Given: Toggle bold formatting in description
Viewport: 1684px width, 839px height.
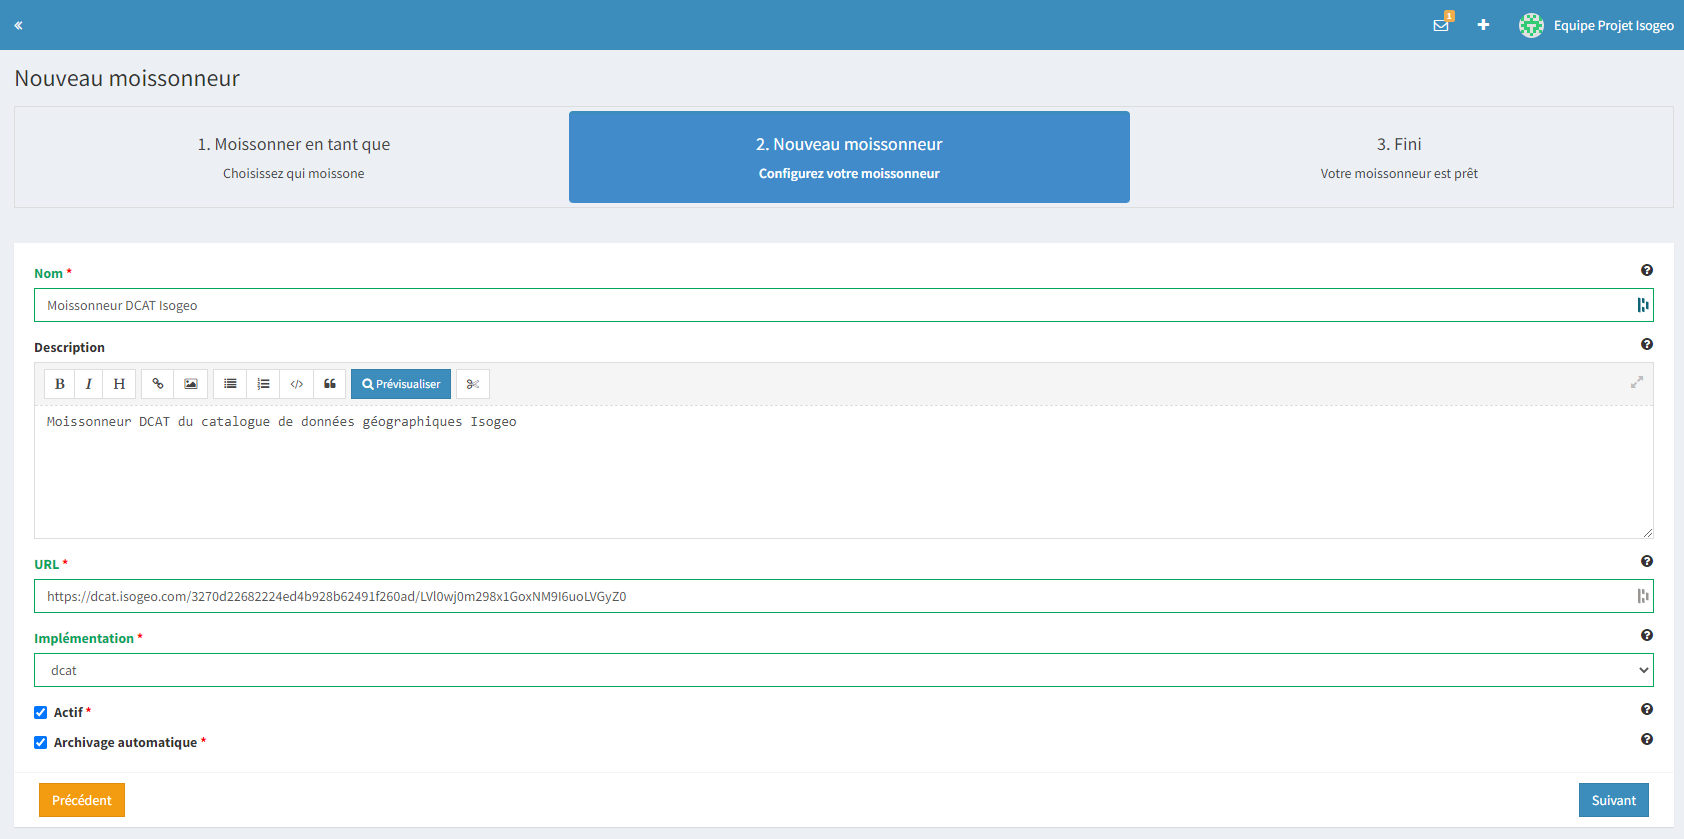Looking at the screenshot, I should pyautogui.click(x=60, y=384).
